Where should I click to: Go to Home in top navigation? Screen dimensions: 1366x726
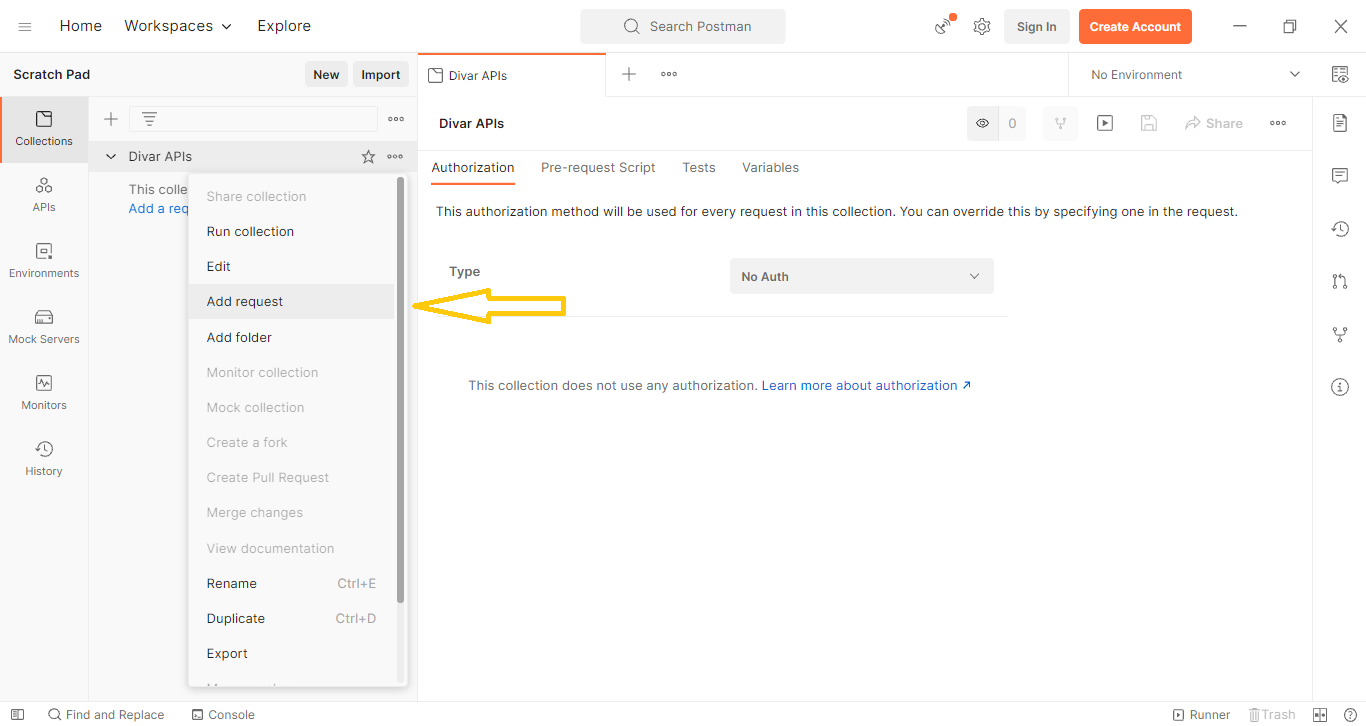point(81,26)
